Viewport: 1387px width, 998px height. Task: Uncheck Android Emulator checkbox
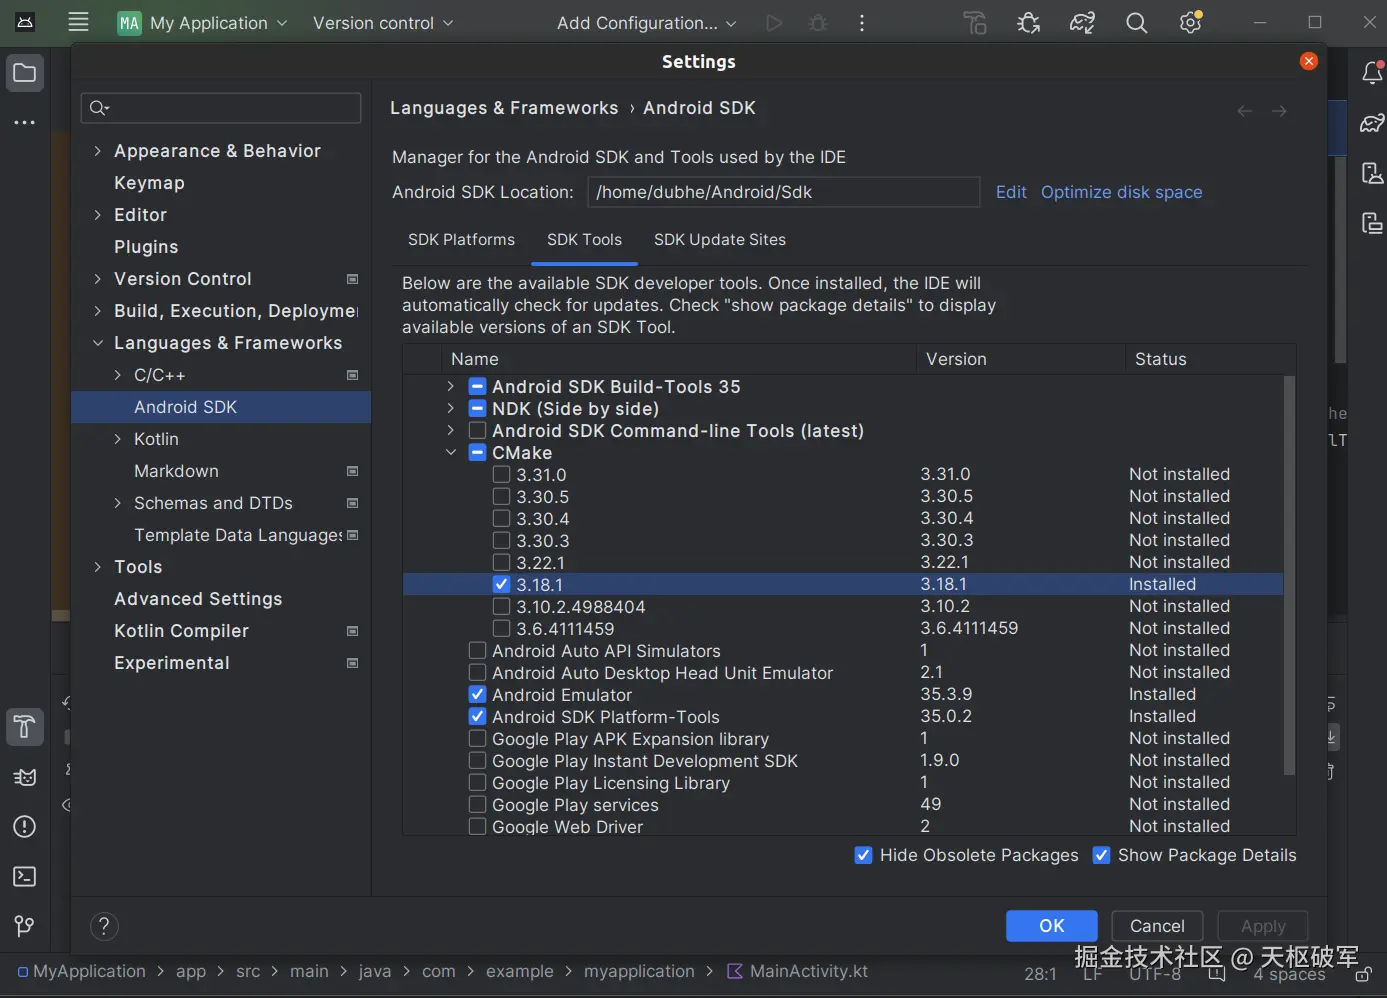[477, 694]
